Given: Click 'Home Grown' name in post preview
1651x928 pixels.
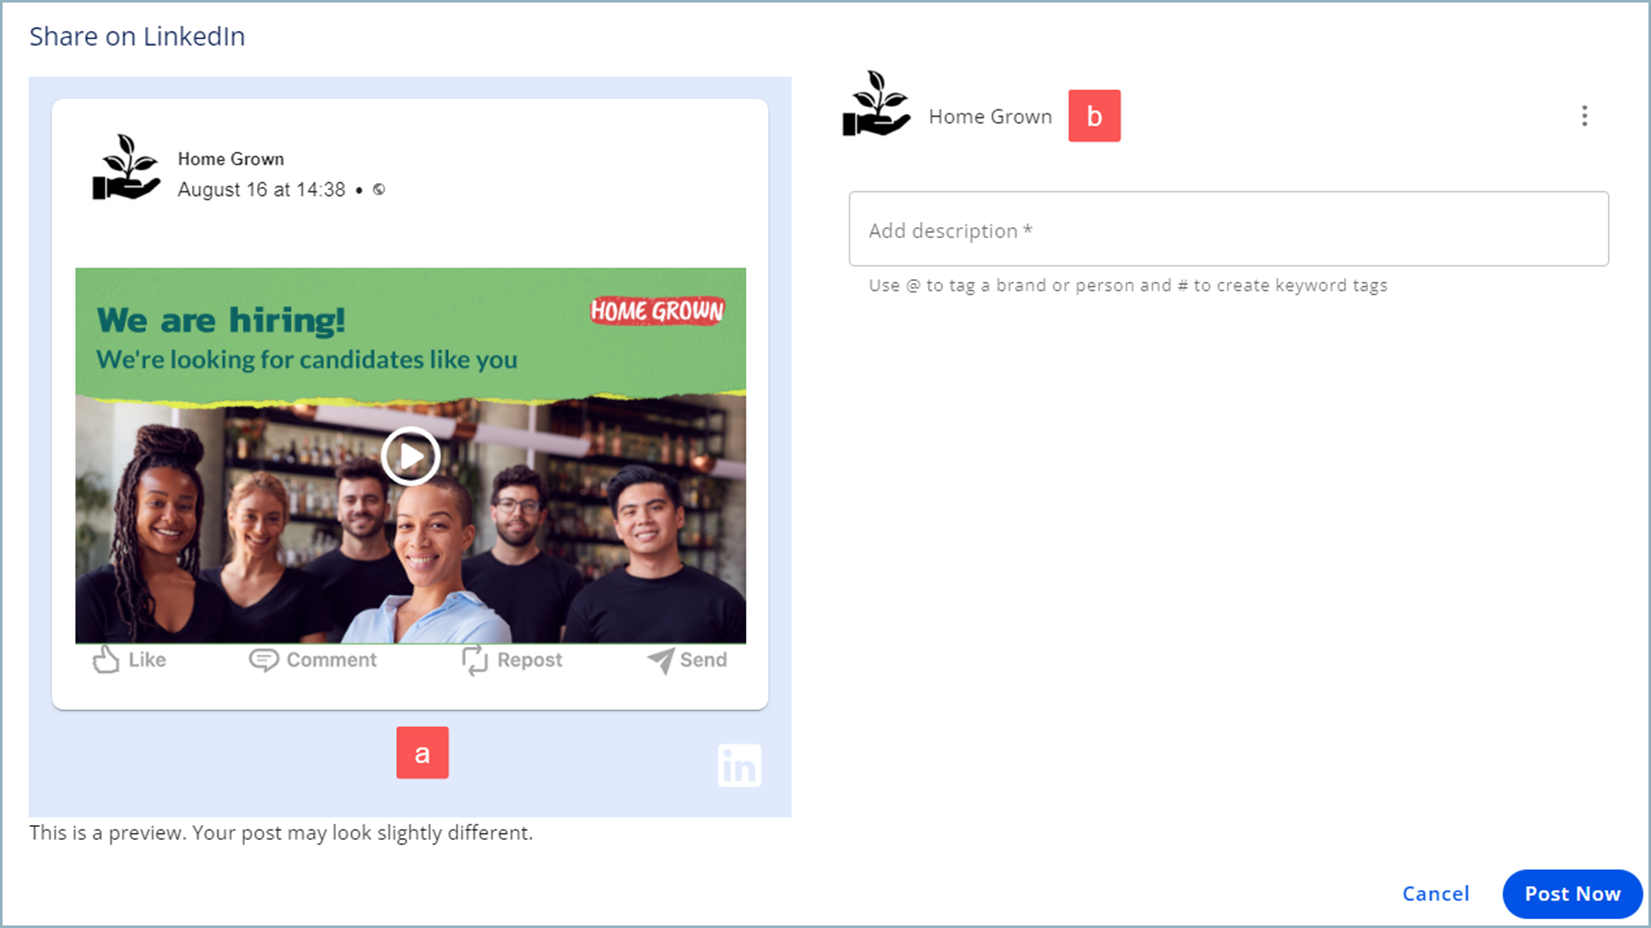Looking at the screenshot, I should click(231, 159).
